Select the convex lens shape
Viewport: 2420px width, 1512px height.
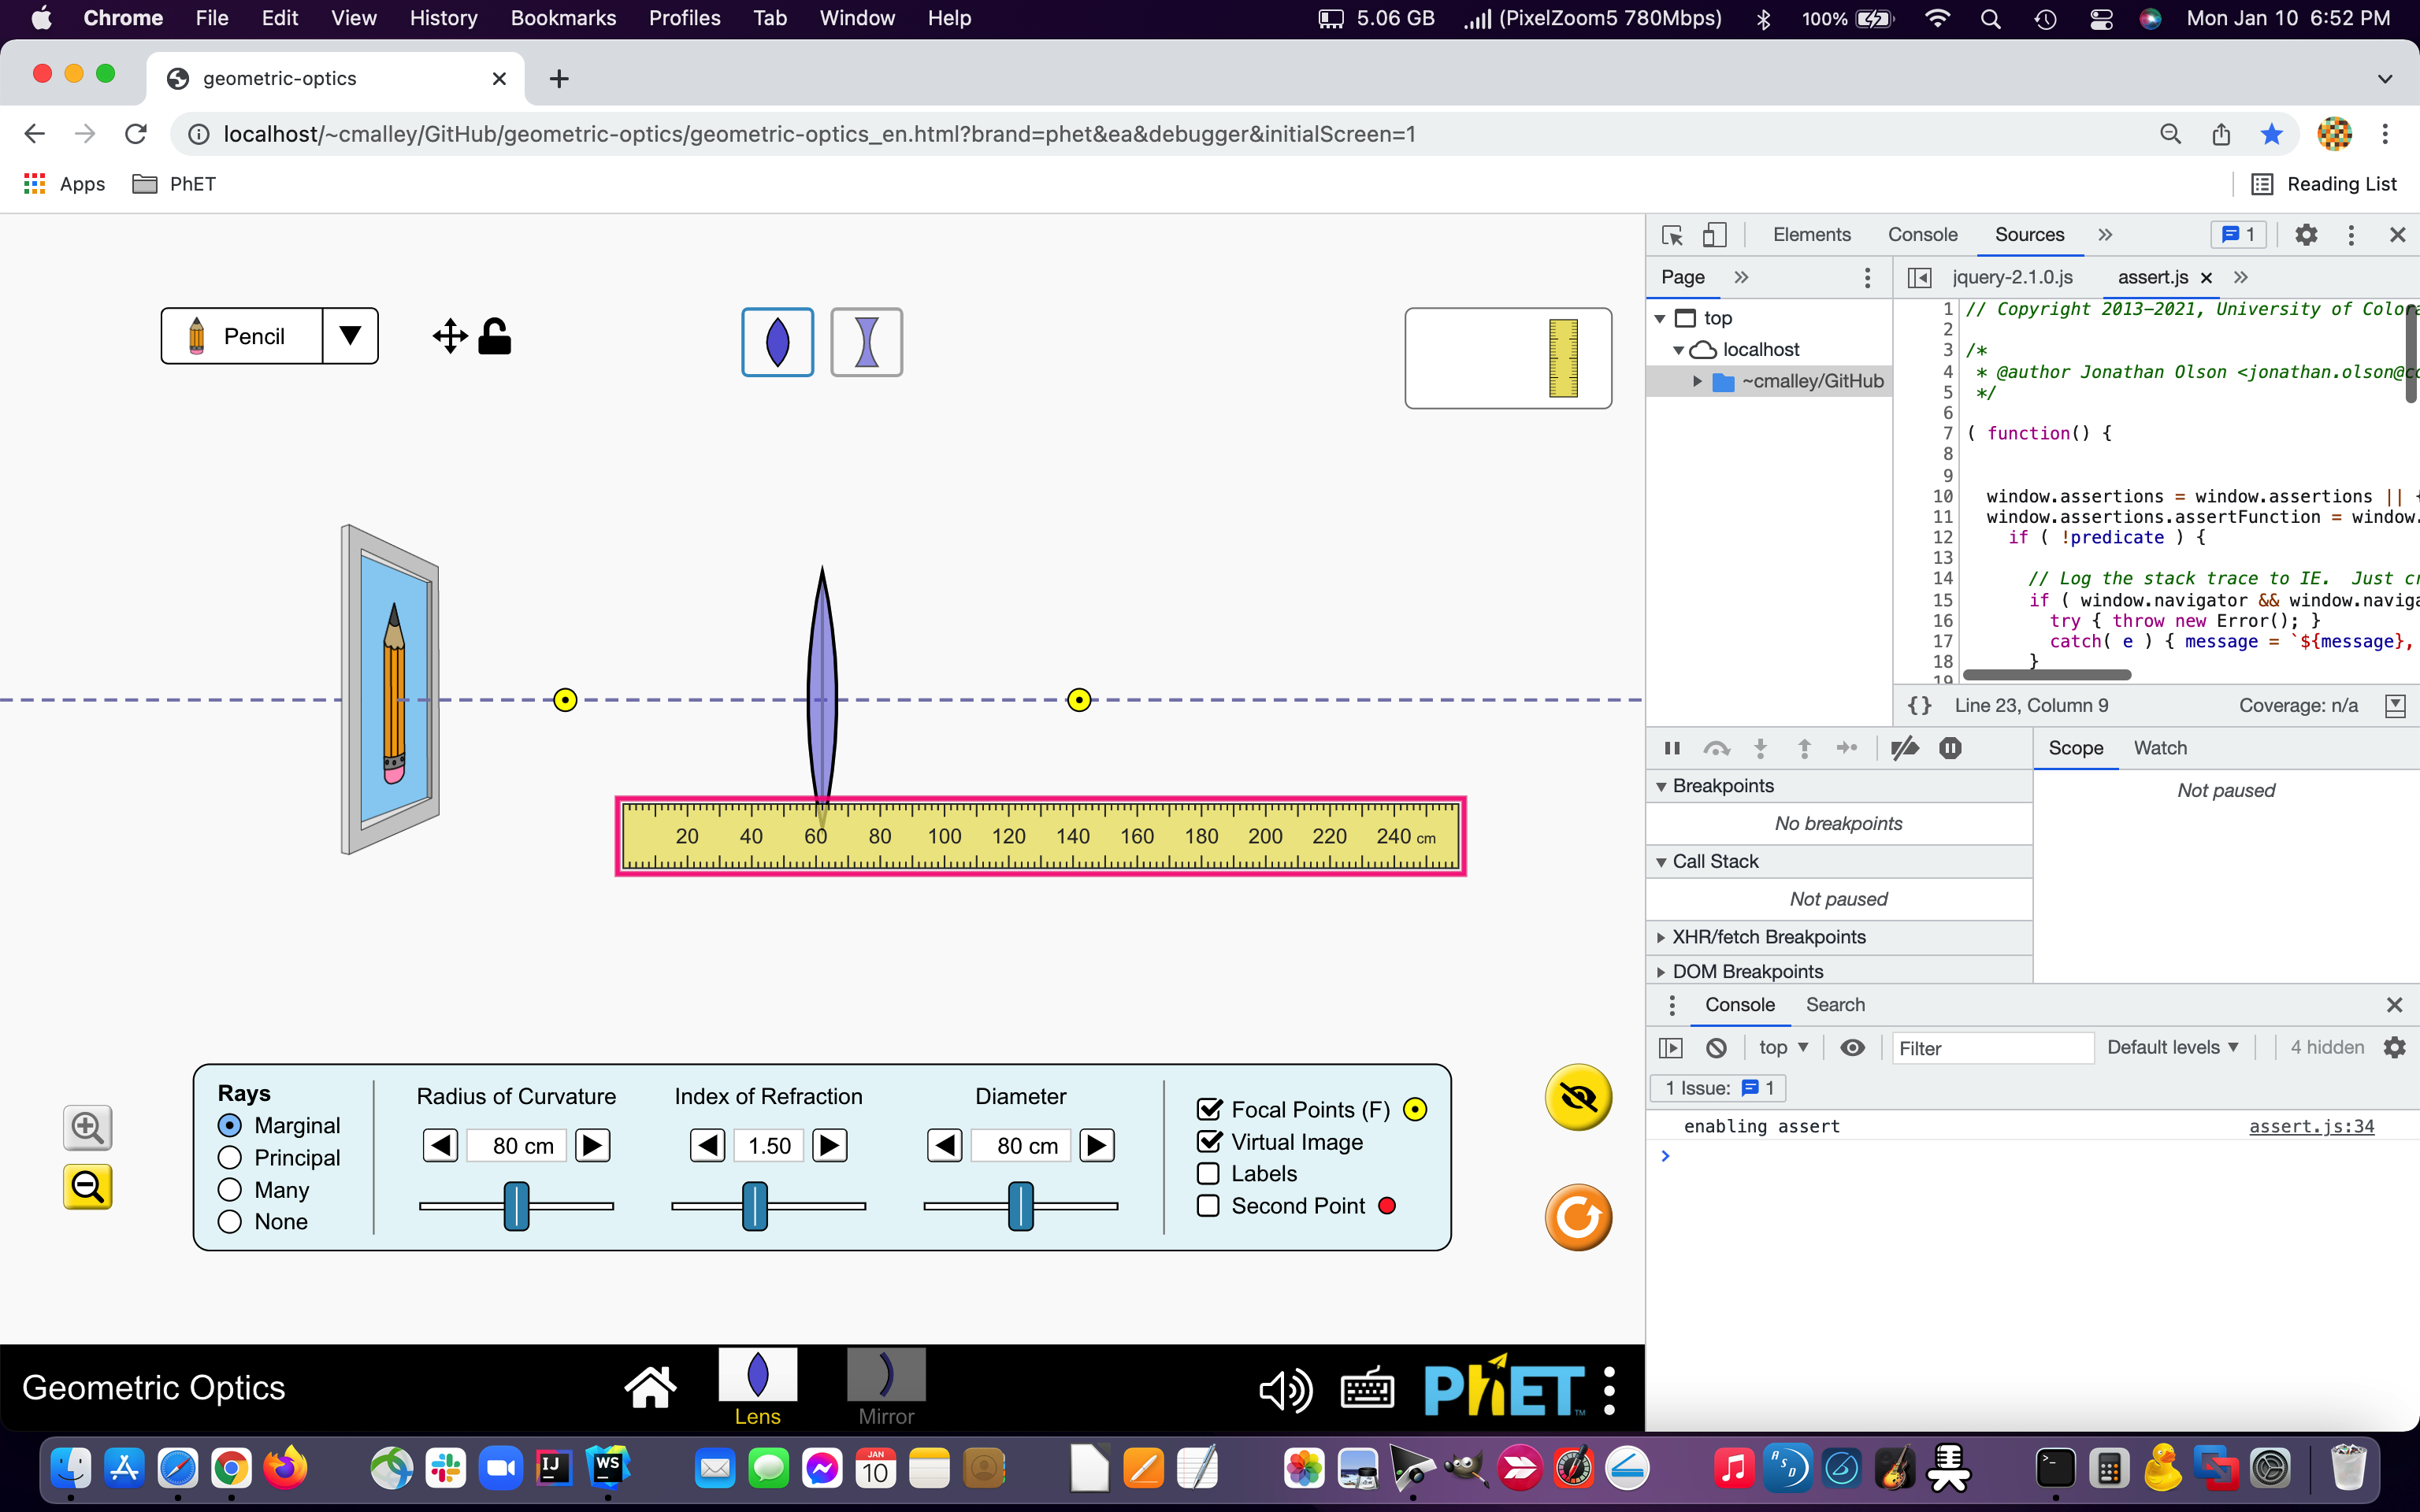click(778, 341)
